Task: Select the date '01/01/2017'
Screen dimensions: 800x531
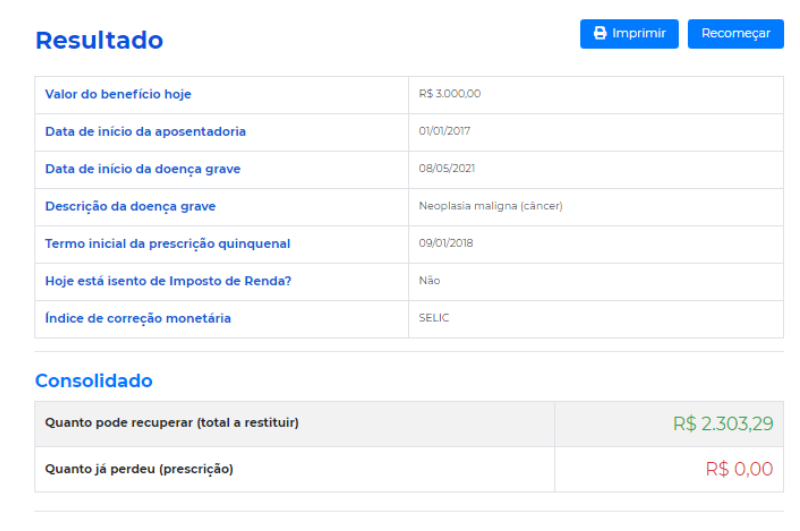Action: click(444, 131)
